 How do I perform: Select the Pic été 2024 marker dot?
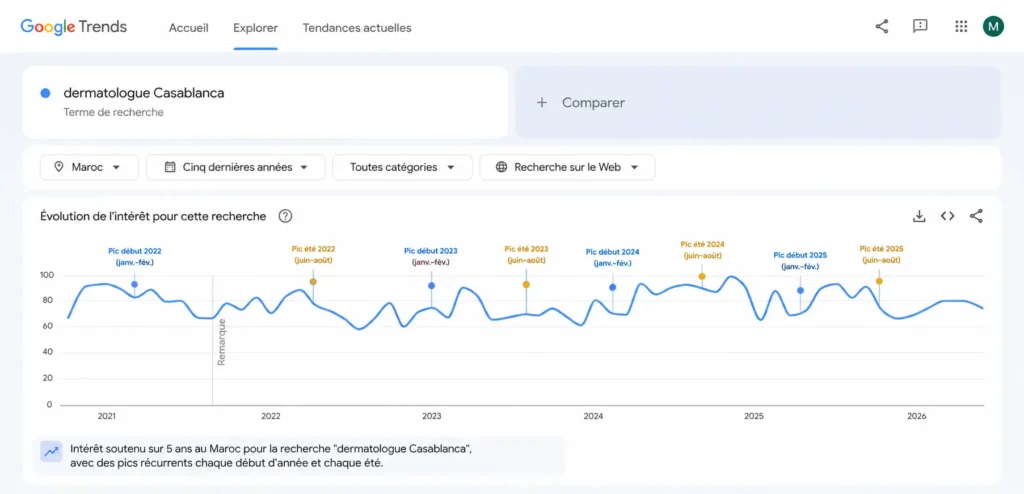702,276
